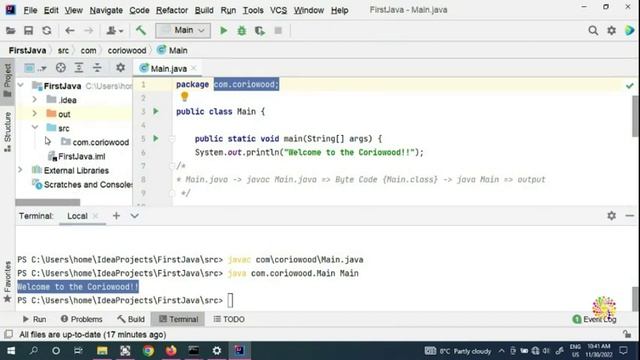
Task: Toggle tool window quick access in status bar
Action: [8, 334]
